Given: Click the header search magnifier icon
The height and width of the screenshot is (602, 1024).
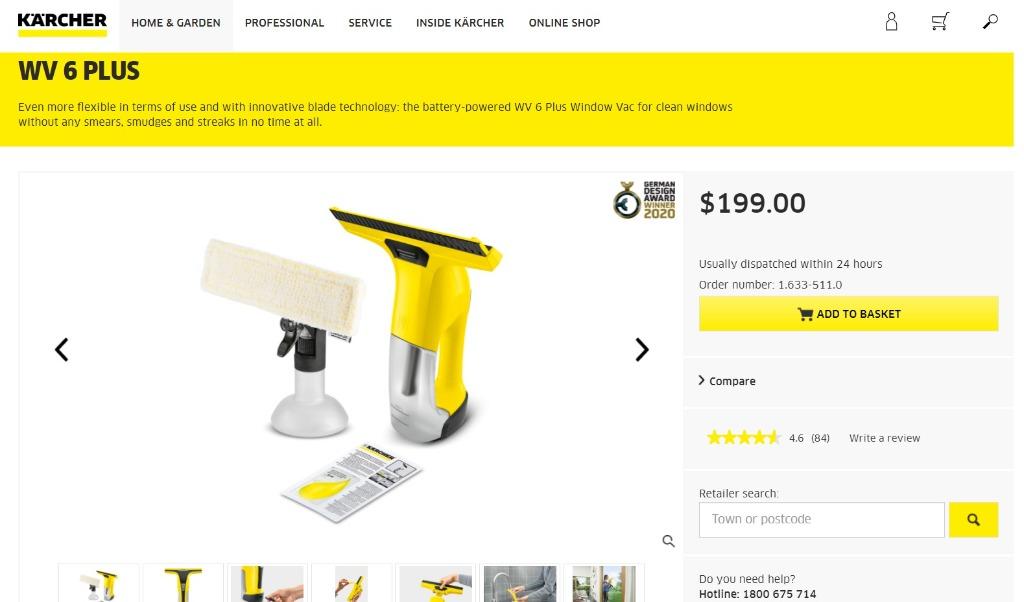Looking at the screenshot, I should (990, 22).
